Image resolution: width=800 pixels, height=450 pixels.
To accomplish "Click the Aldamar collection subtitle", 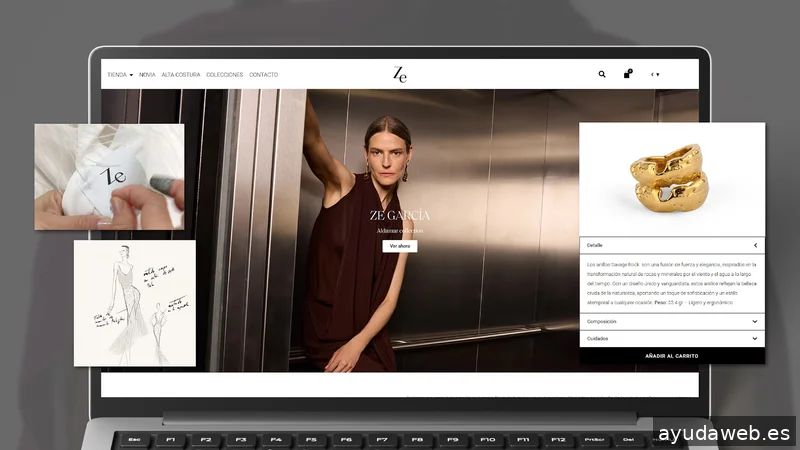I will (400, 231).
